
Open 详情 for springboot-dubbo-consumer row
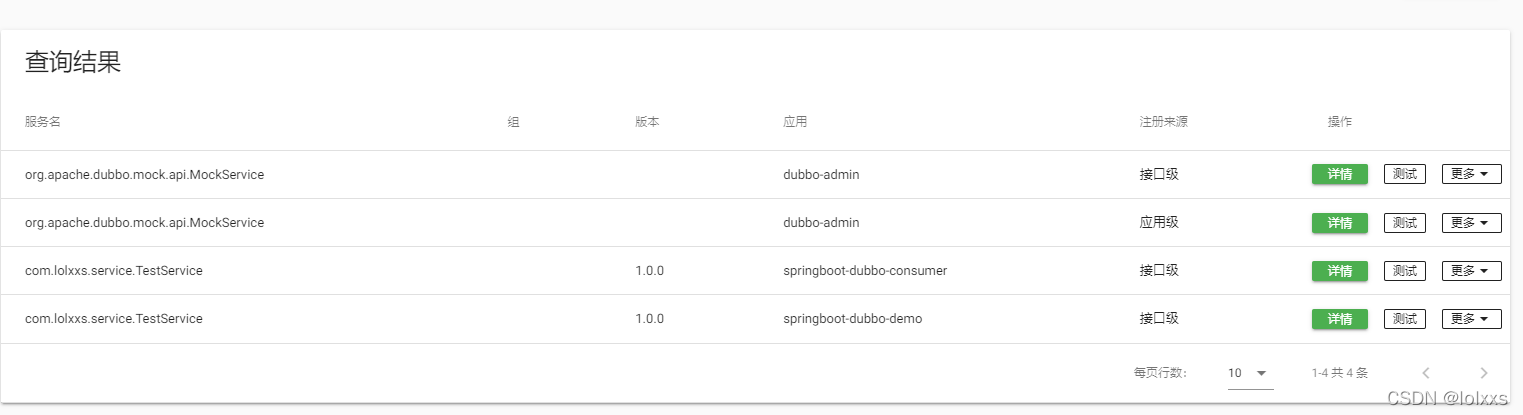[1339, 271]
